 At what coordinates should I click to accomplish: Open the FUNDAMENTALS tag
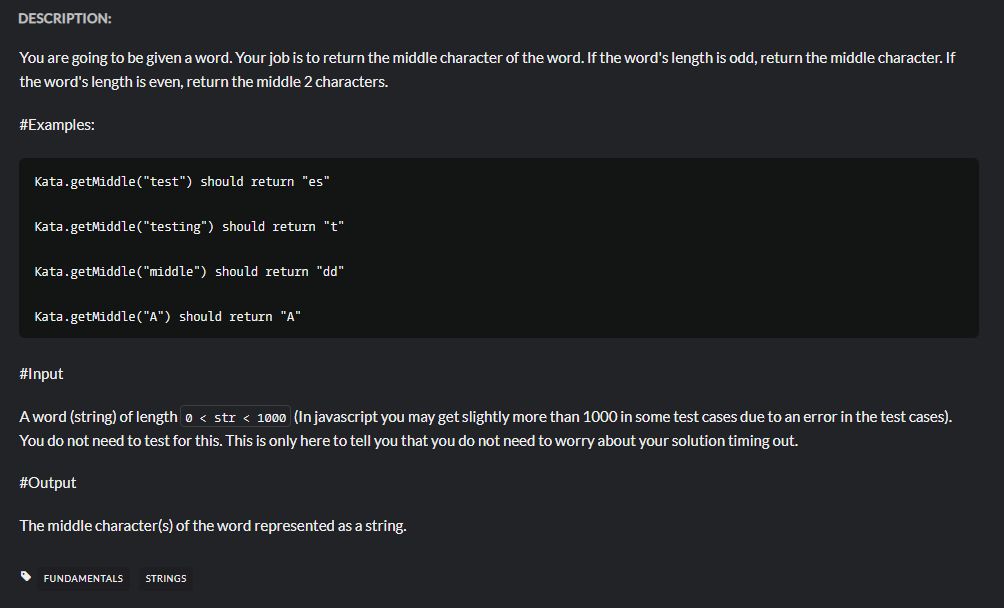pos(83,579)
